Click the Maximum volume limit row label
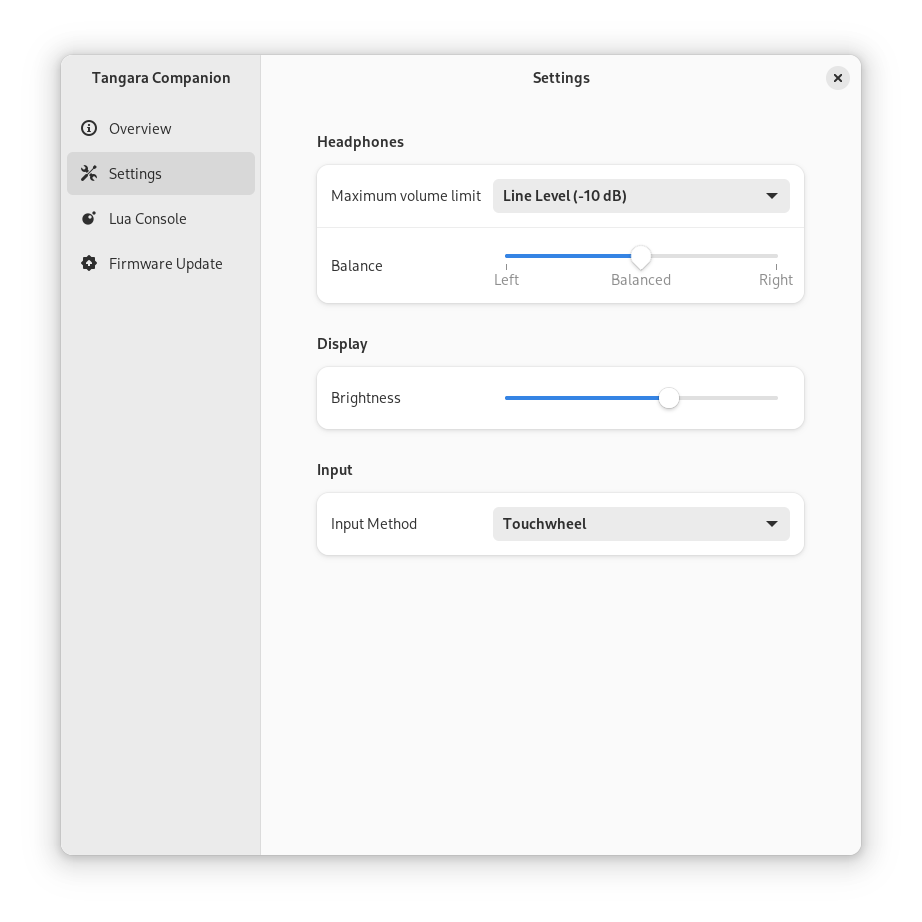The height and width of the screenshot is (922, 922). pos(406,196)
